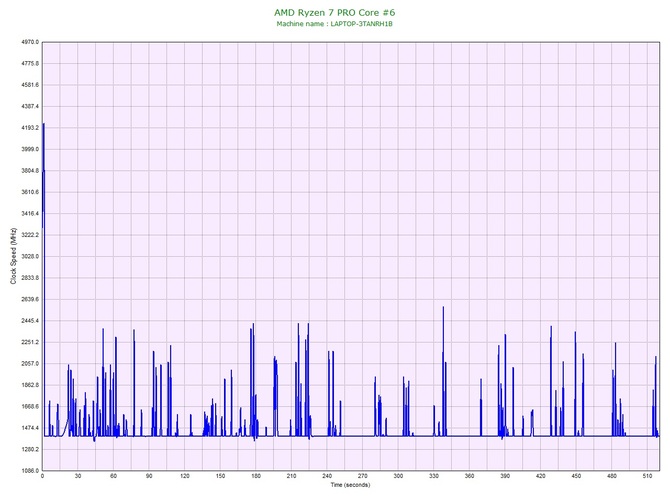This screenshot has height=502, width=670.
Task: Click the y-axis value 1280.2
Action: click(30, 449)
